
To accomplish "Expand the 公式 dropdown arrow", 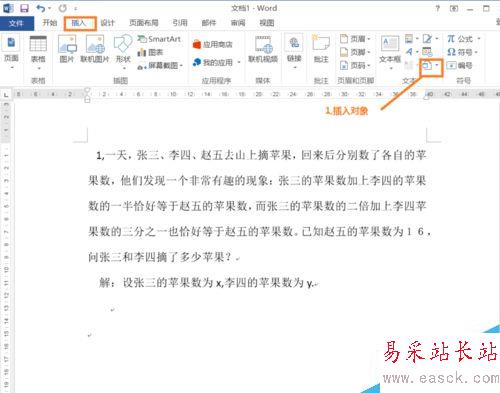I will click(479, 39).
